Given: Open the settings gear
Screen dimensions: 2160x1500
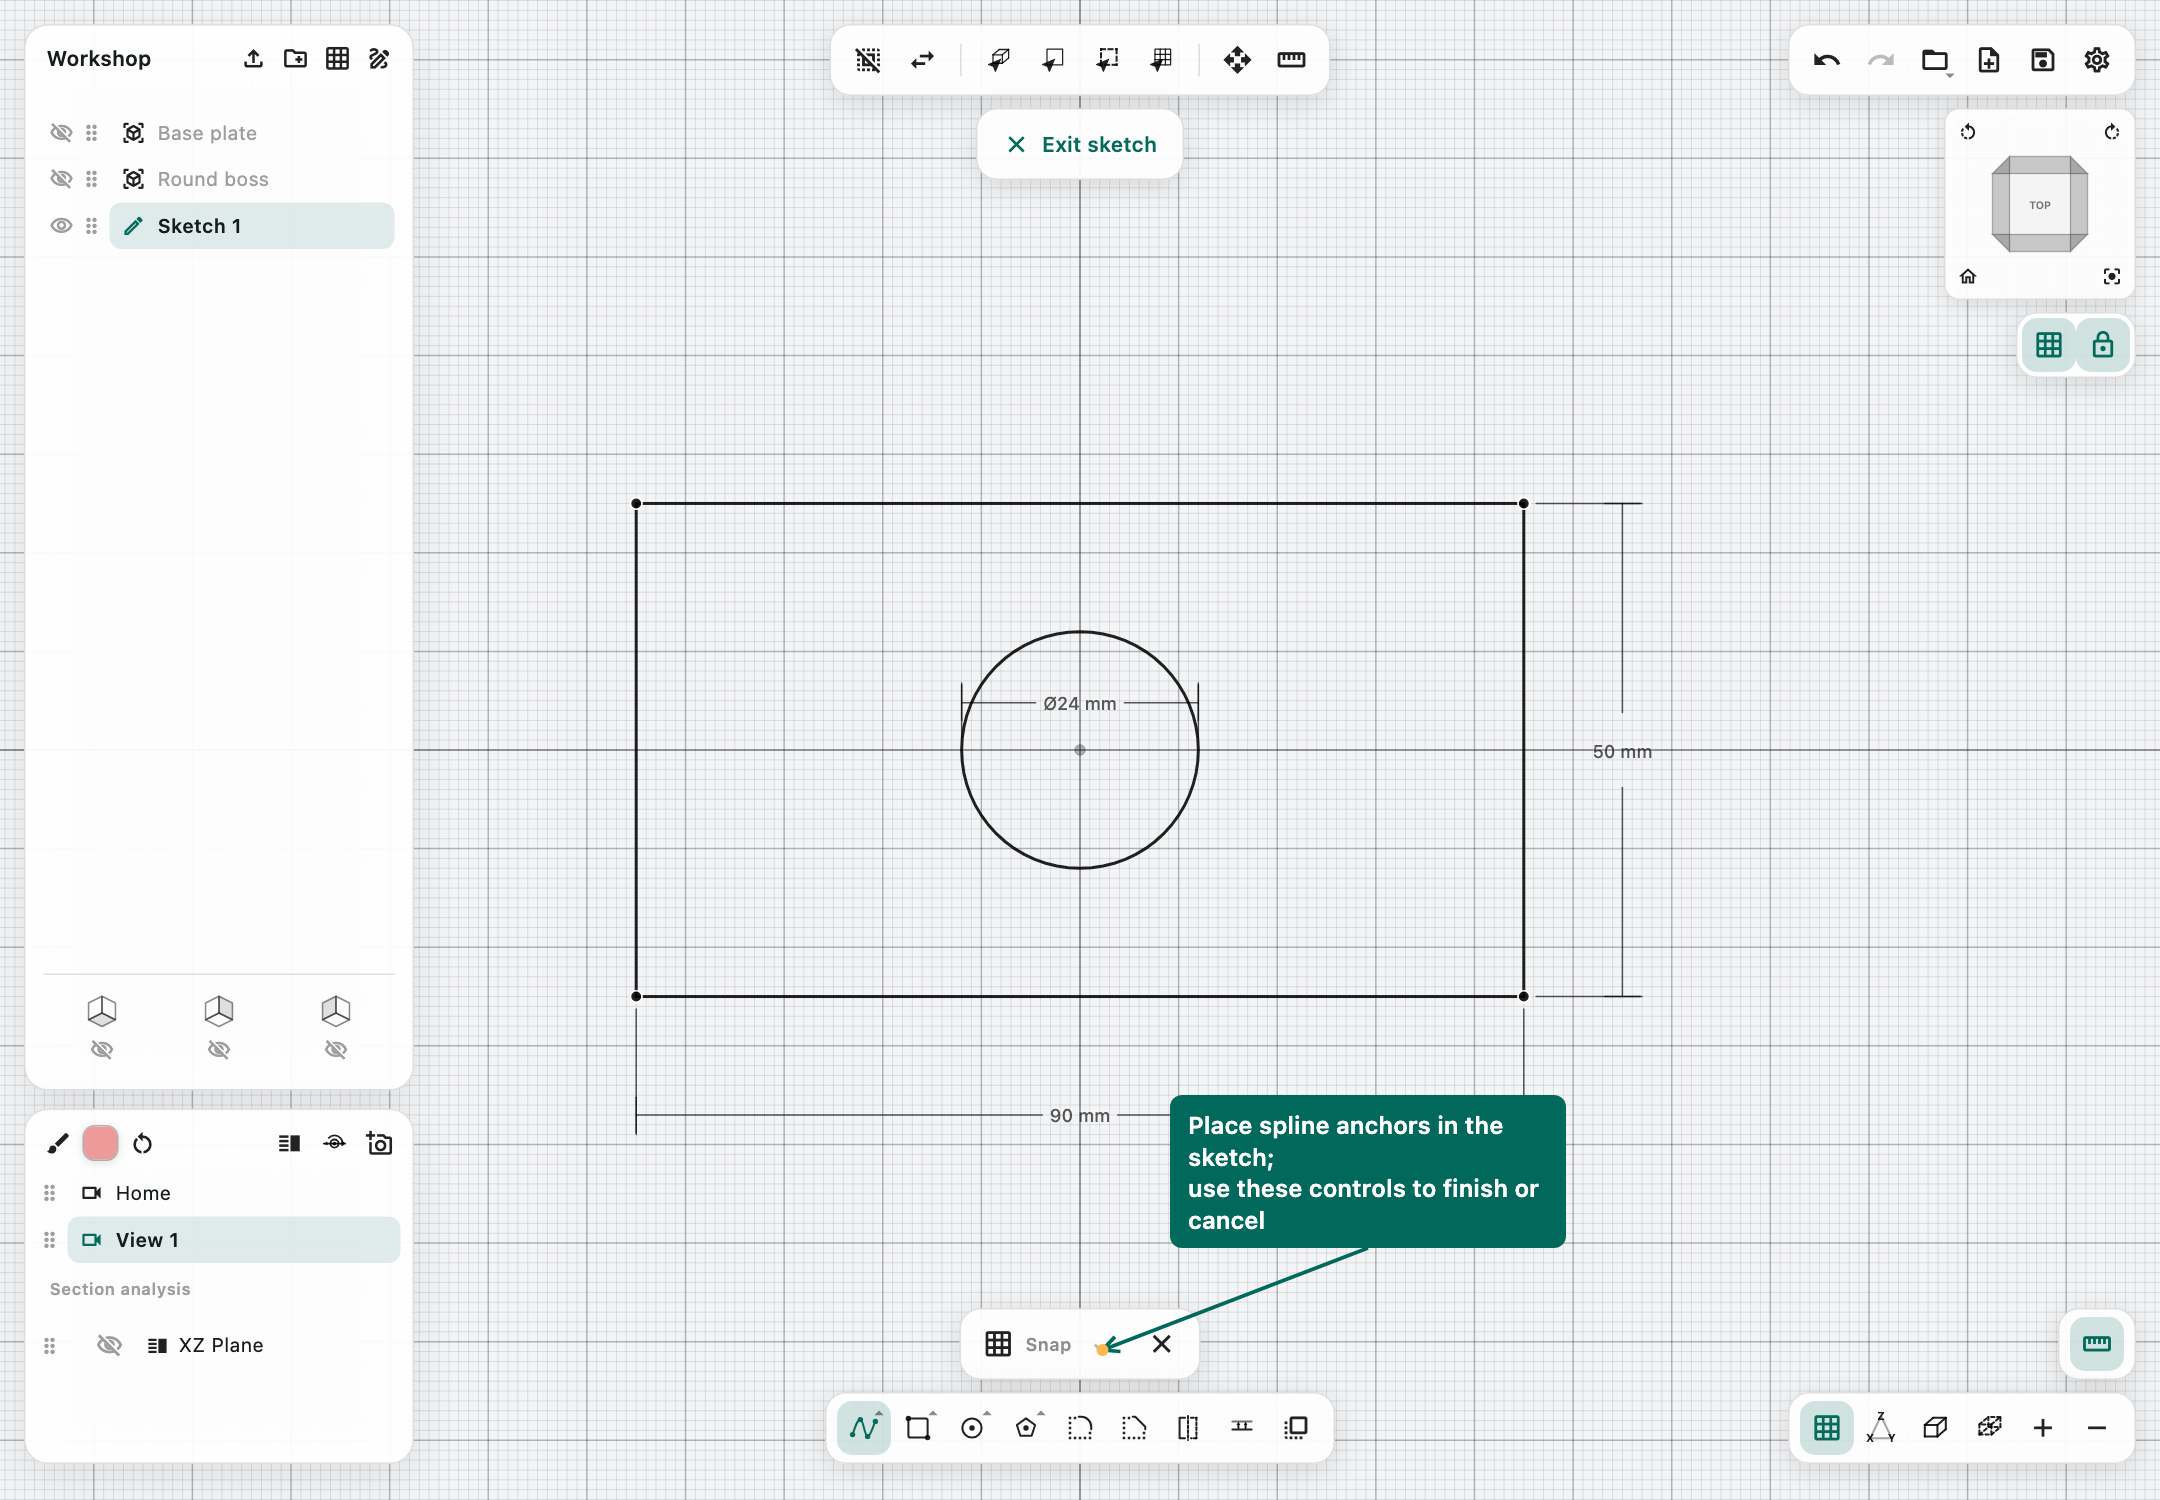Looking at the screenshot, I should 2097,60.
